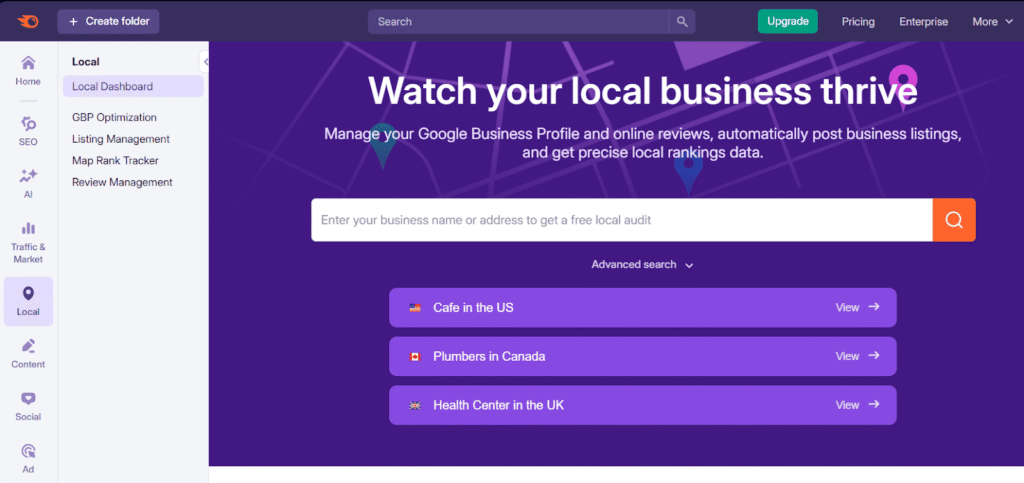The image size is (1024, 483).
Task: Go to Map Rank Tracker
Action: pyautogui.click(x=115, y=160)
